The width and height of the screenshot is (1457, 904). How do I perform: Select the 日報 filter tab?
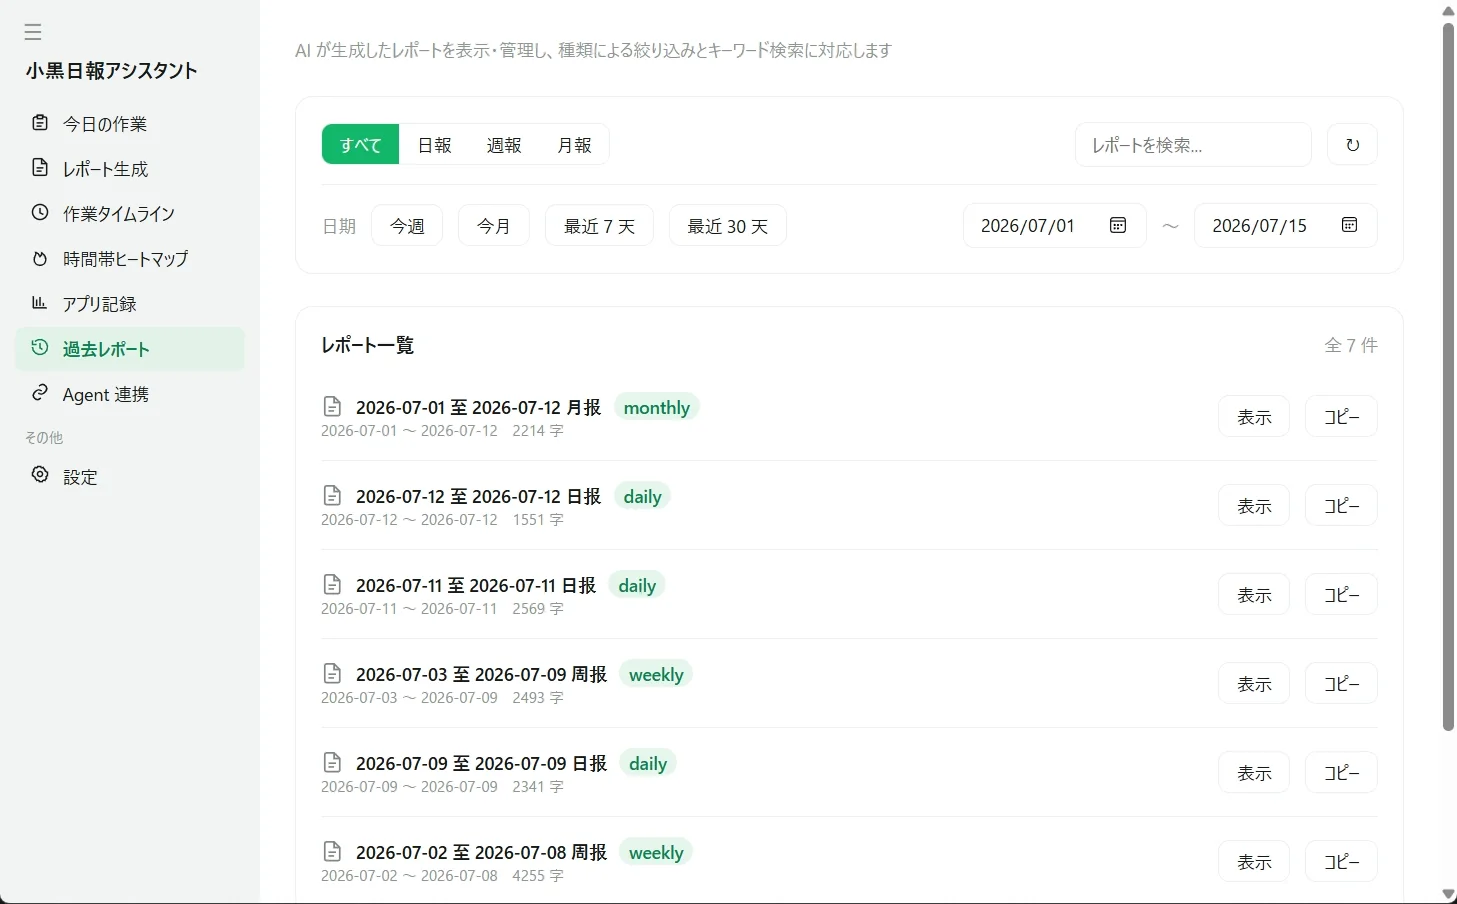(x=434, y=145)
